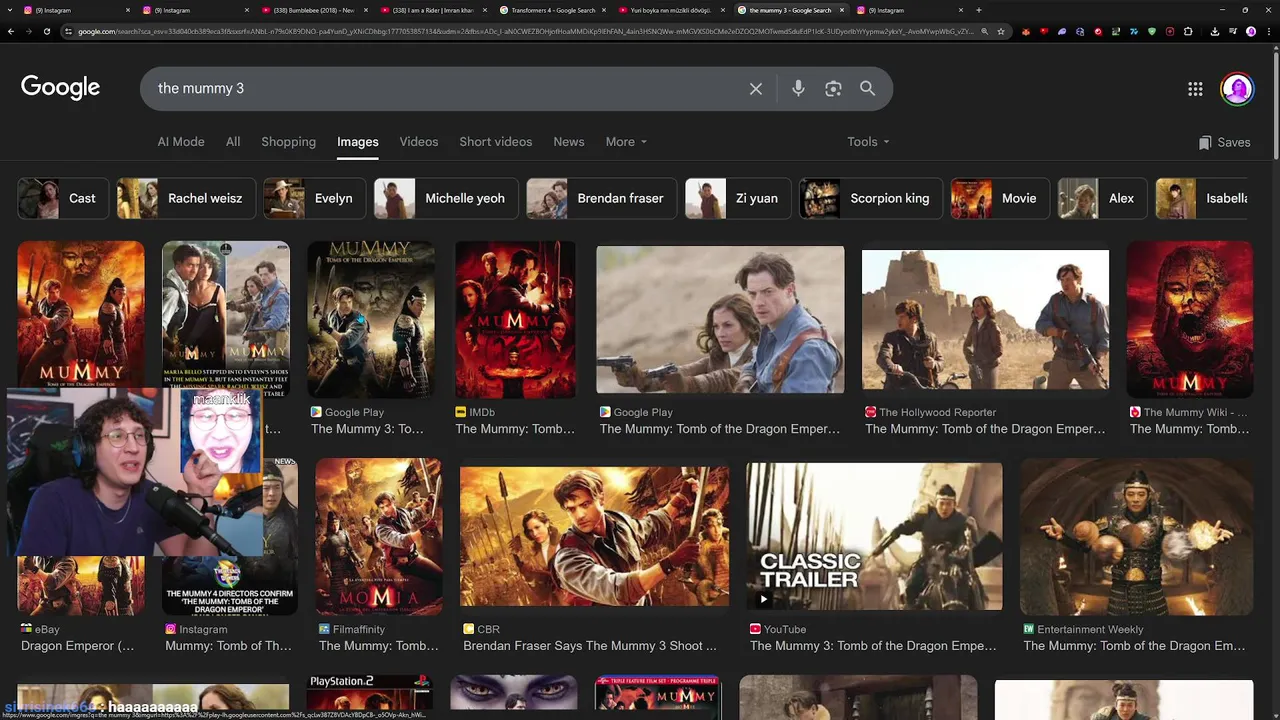1280x720 pixels.
Task: Filter images by Movie chip
Action: [x=1000, y=198]
